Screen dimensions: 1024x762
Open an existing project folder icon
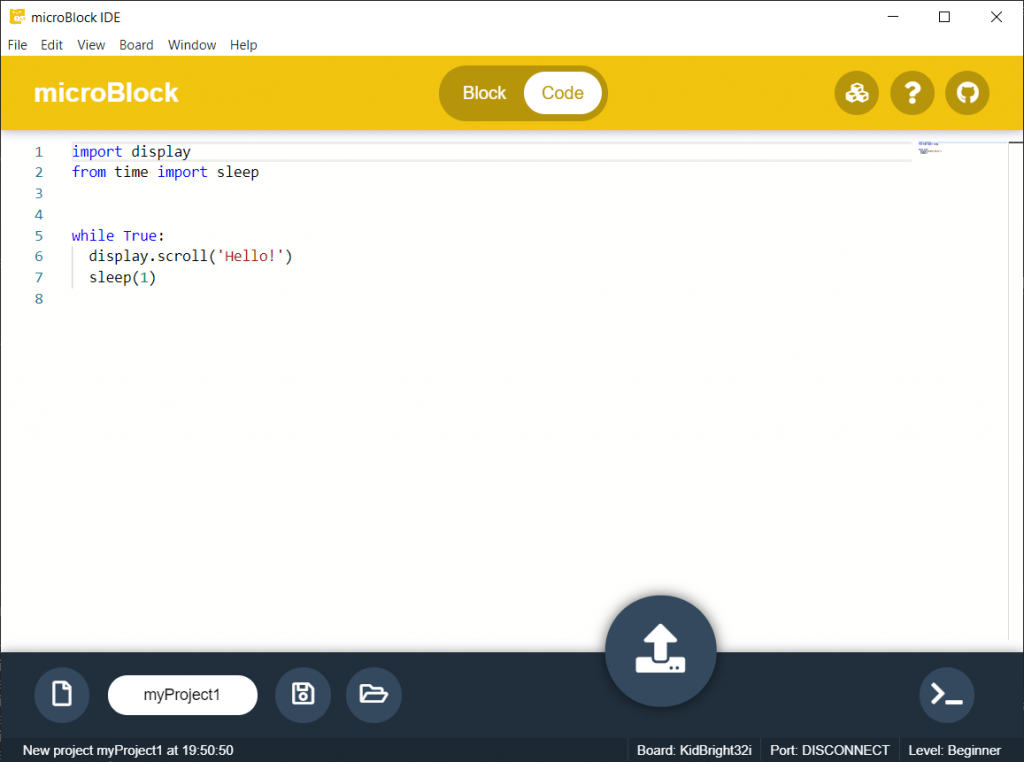click(374, 694)
